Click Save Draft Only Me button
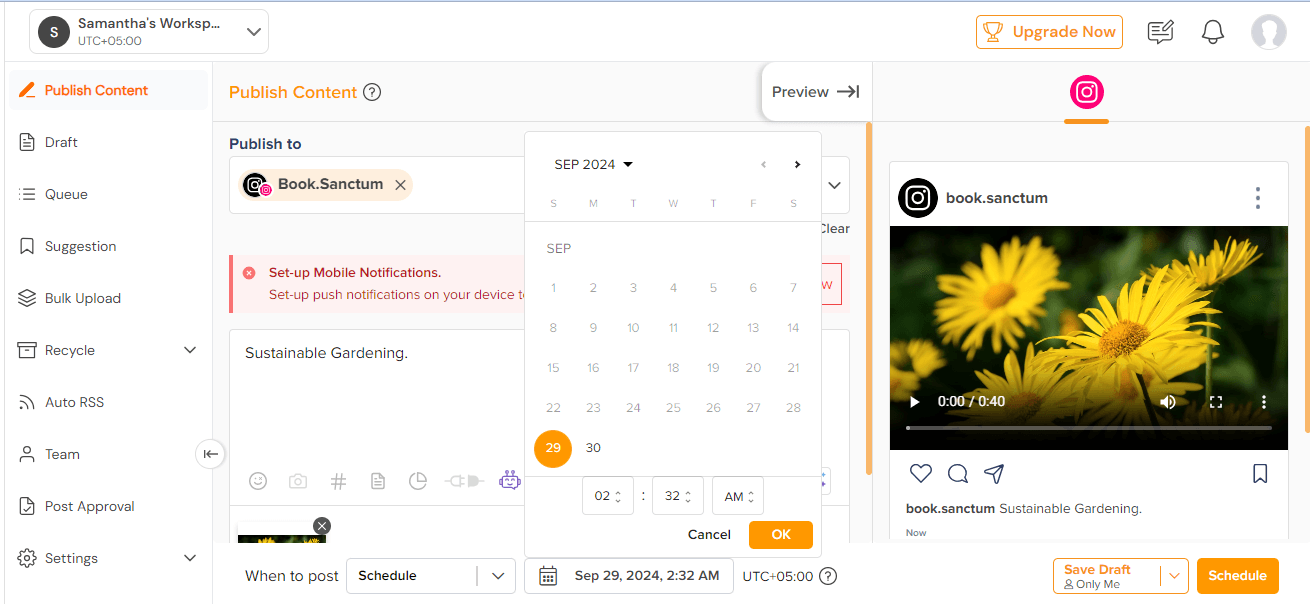1310x604 pixels. (x=1106, y=576)
